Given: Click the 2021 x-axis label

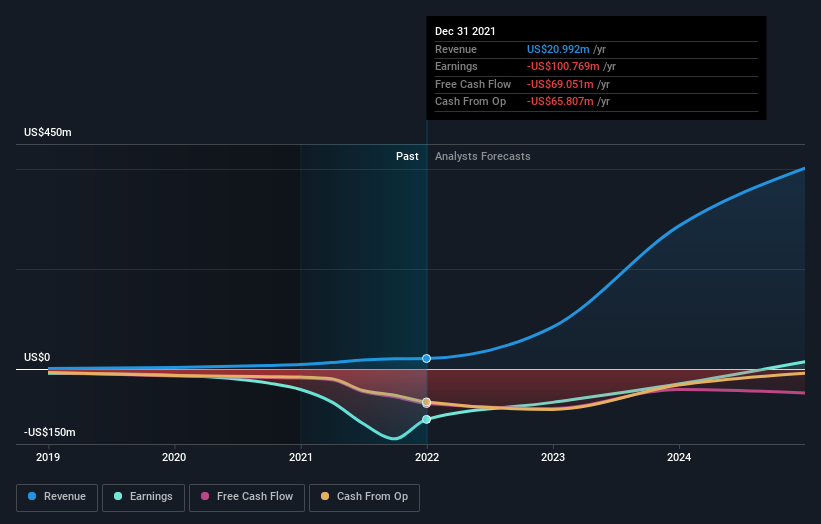Looking at the screenshot, I should (x=301, y=458).
